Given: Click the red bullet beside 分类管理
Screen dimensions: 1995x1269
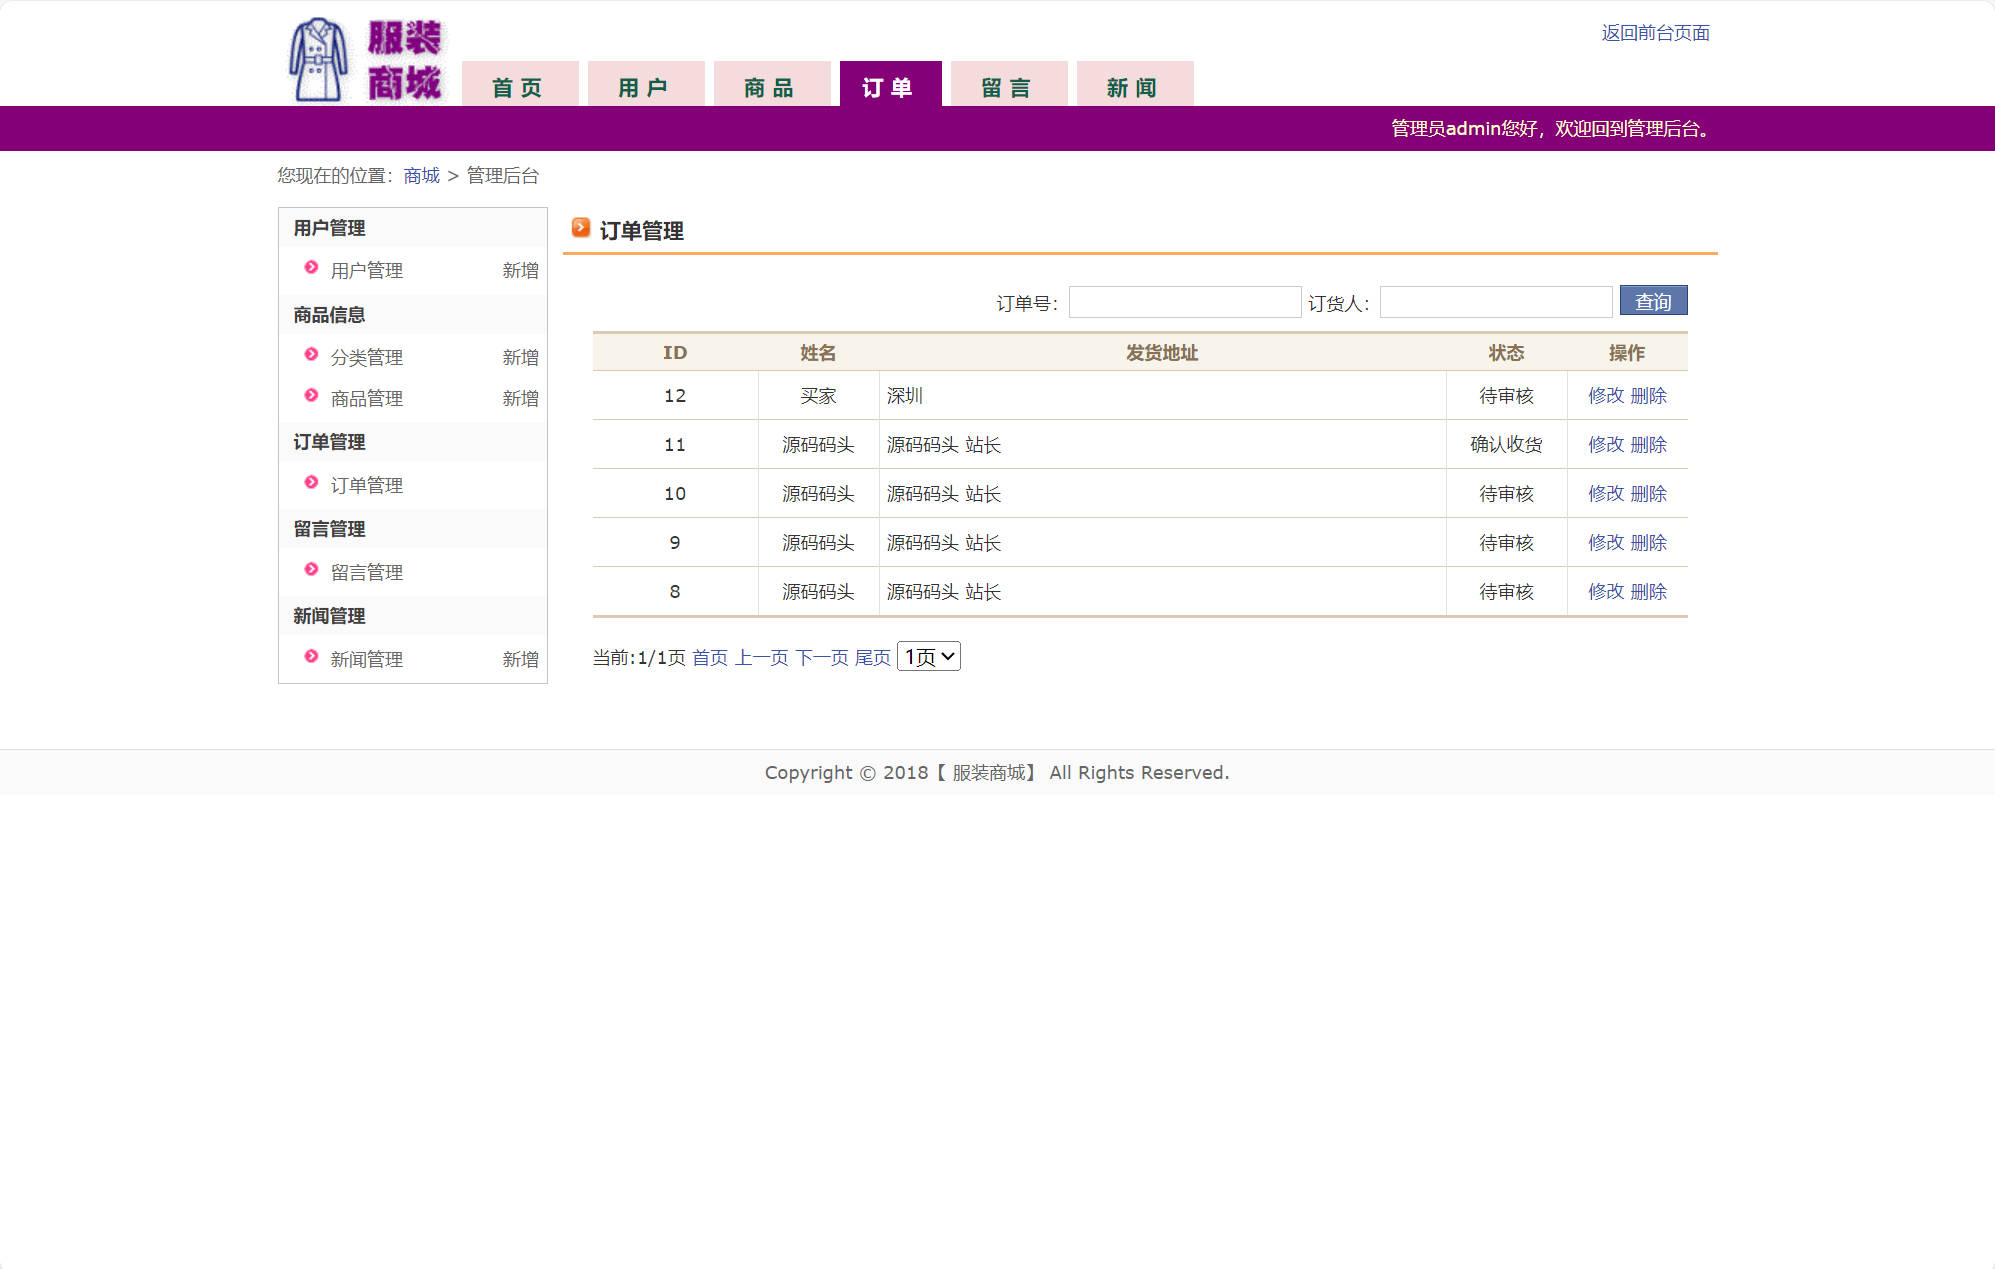Looking at the screenshot, I should [x=311, y=355].
